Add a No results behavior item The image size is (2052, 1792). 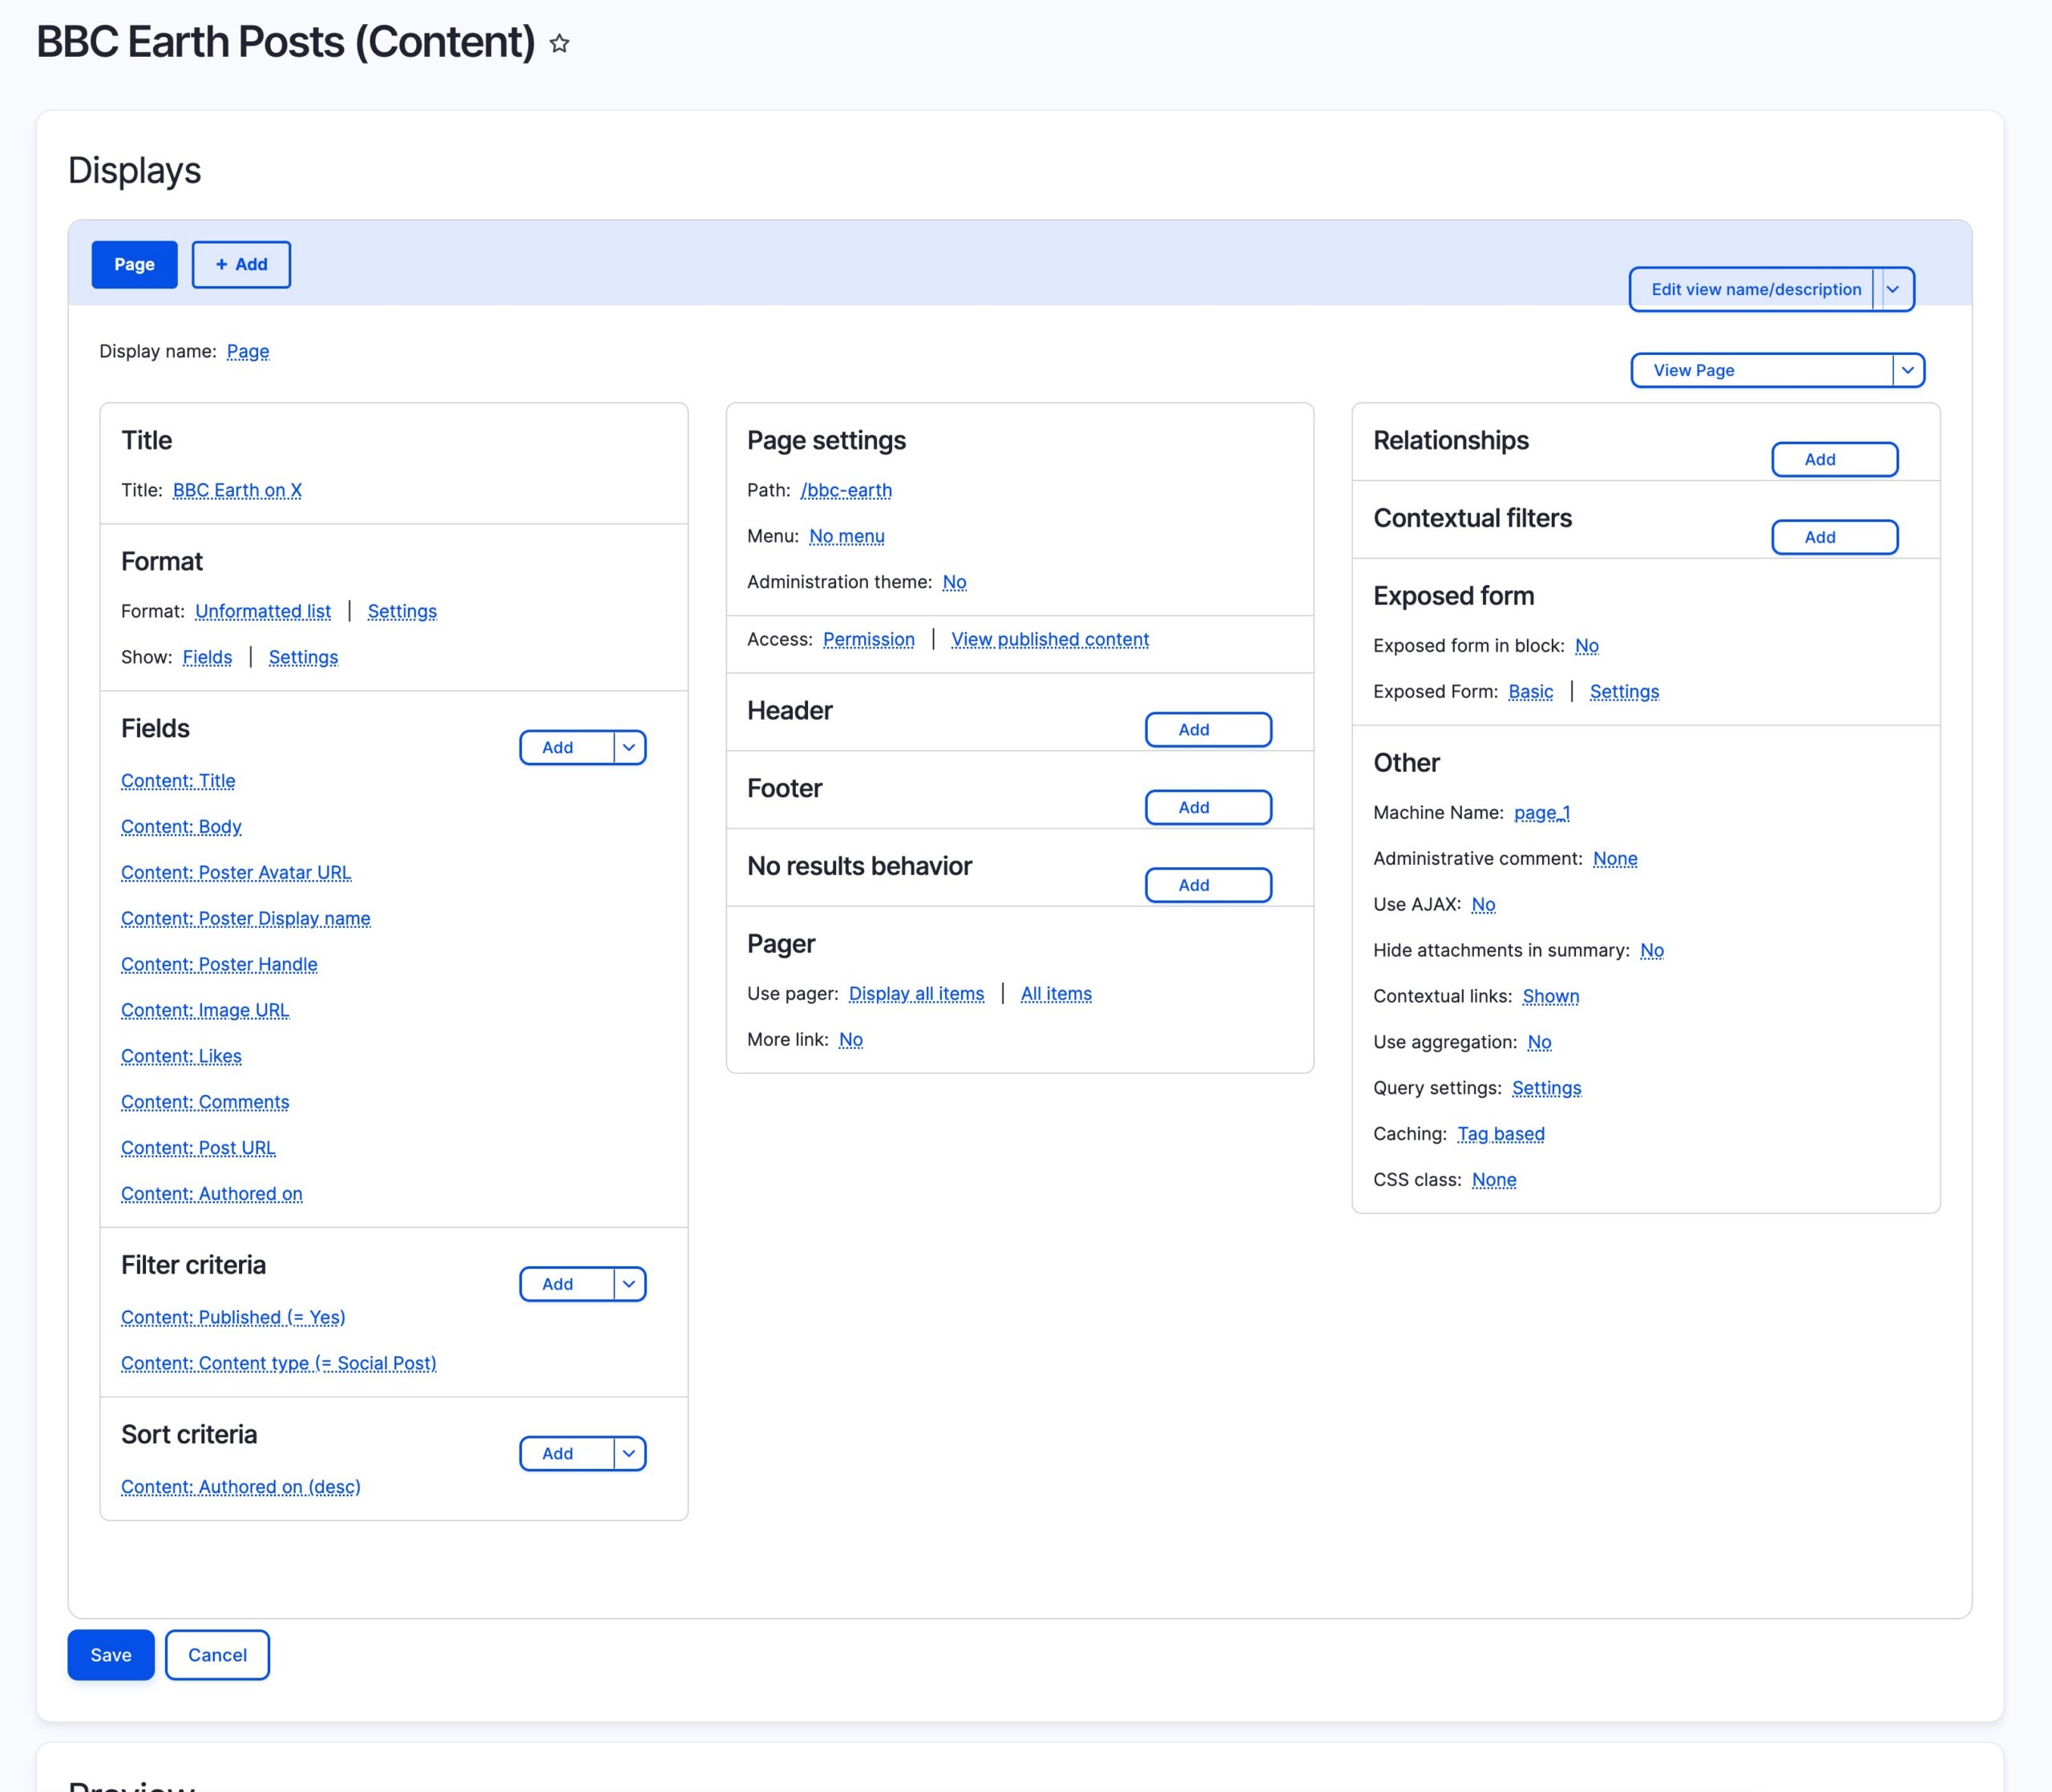coord(1208,885)
